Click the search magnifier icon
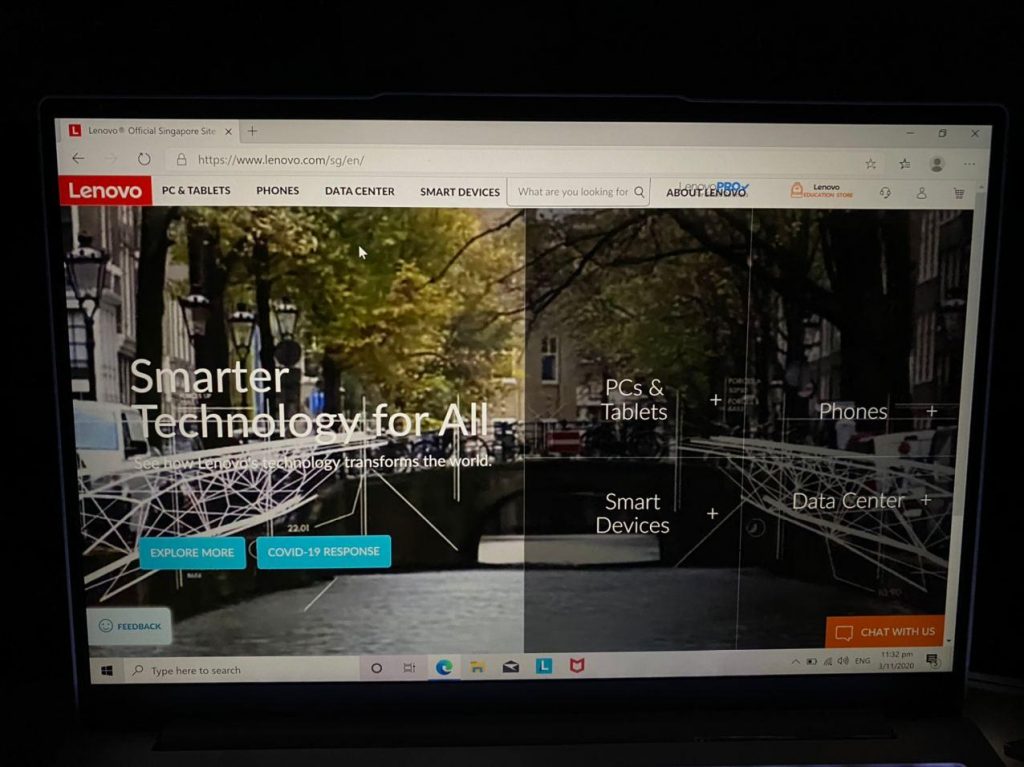1024x767 pixels. (x=639, y=192)
